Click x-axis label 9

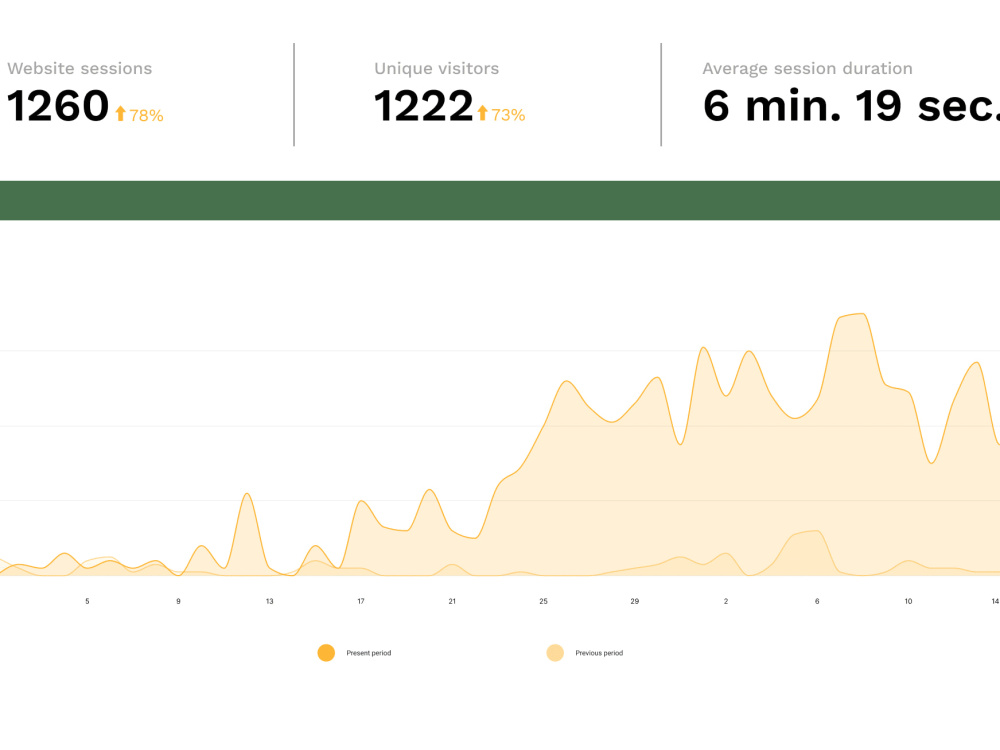click(179, 601)
